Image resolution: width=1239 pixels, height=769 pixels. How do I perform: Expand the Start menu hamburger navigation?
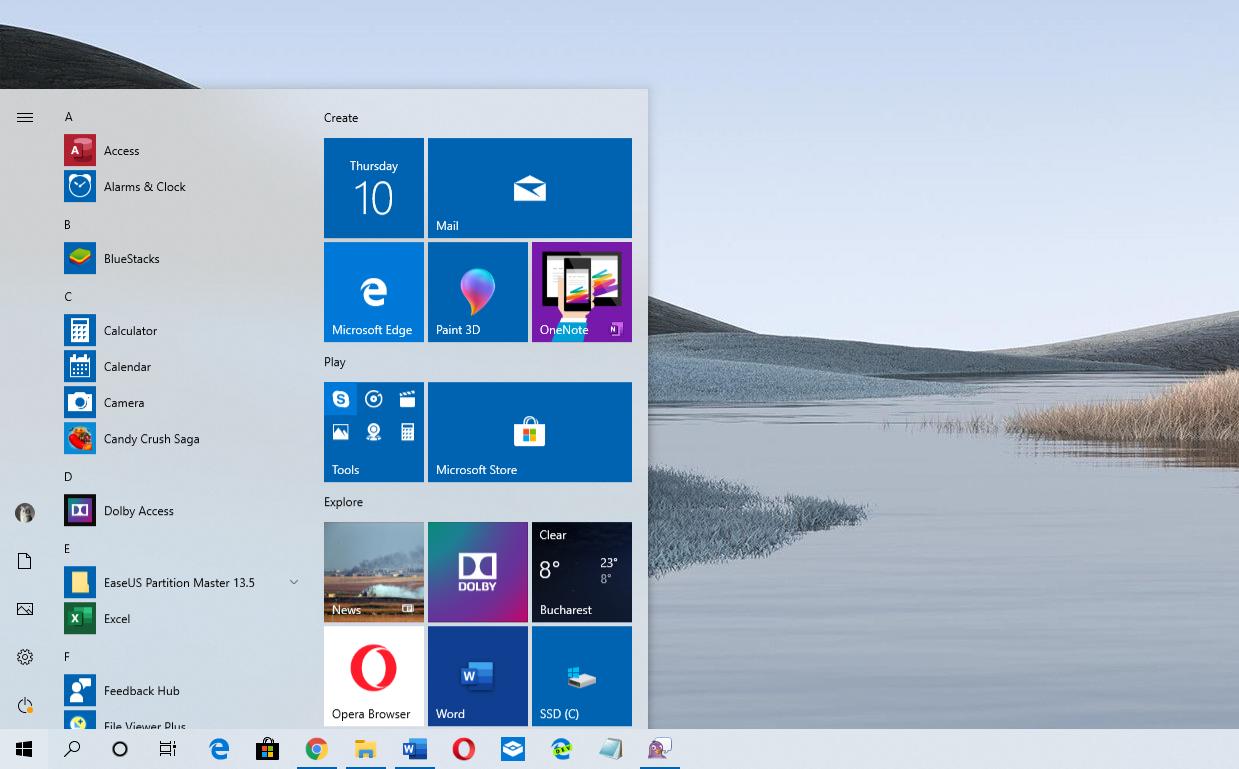point(25,118)
